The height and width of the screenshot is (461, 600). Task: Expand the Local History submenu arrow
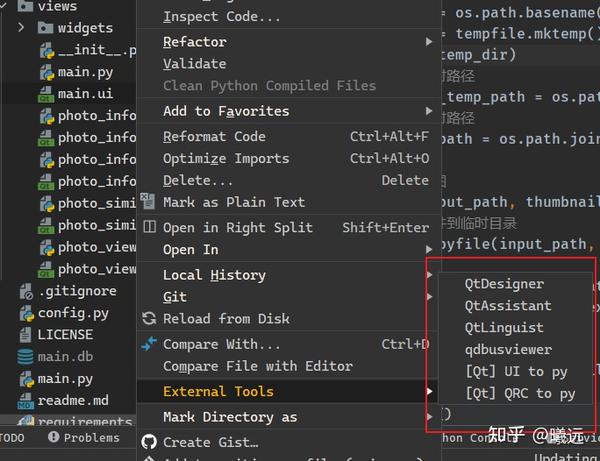[430, 275]
